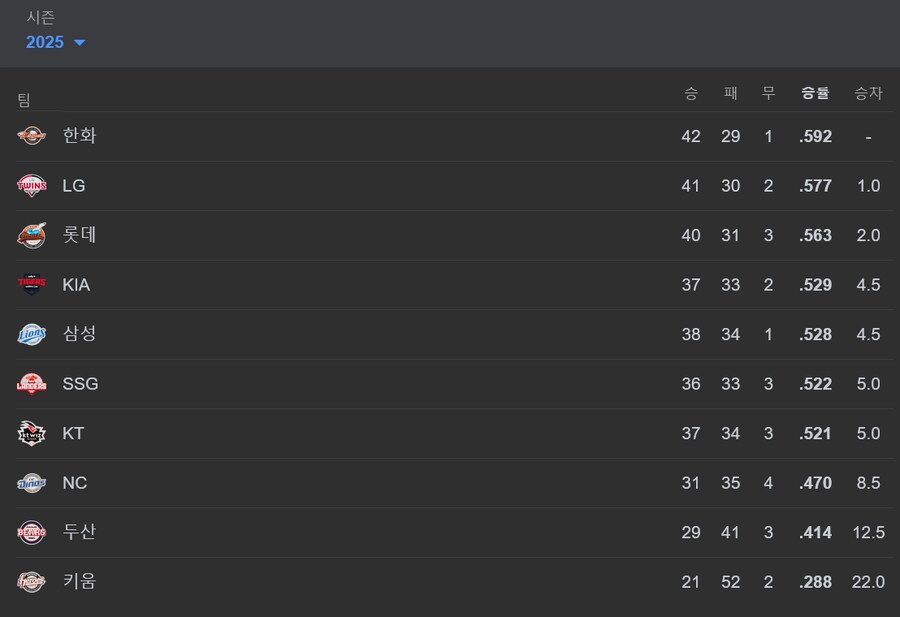This screenshot has width=900, height=617.
Task: Select the 키움 team name
Action: click(79, 581)
